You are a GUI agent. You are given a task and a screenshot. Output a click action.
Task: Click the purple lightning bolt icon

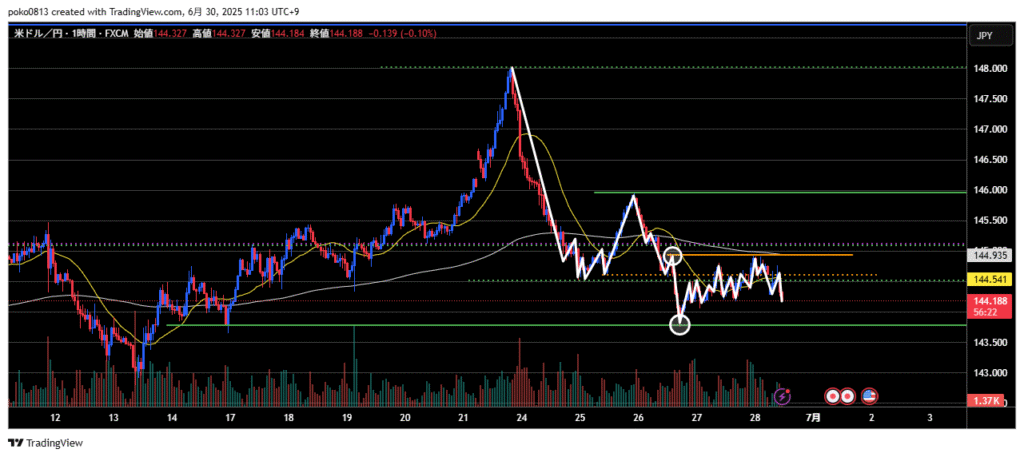782,397
